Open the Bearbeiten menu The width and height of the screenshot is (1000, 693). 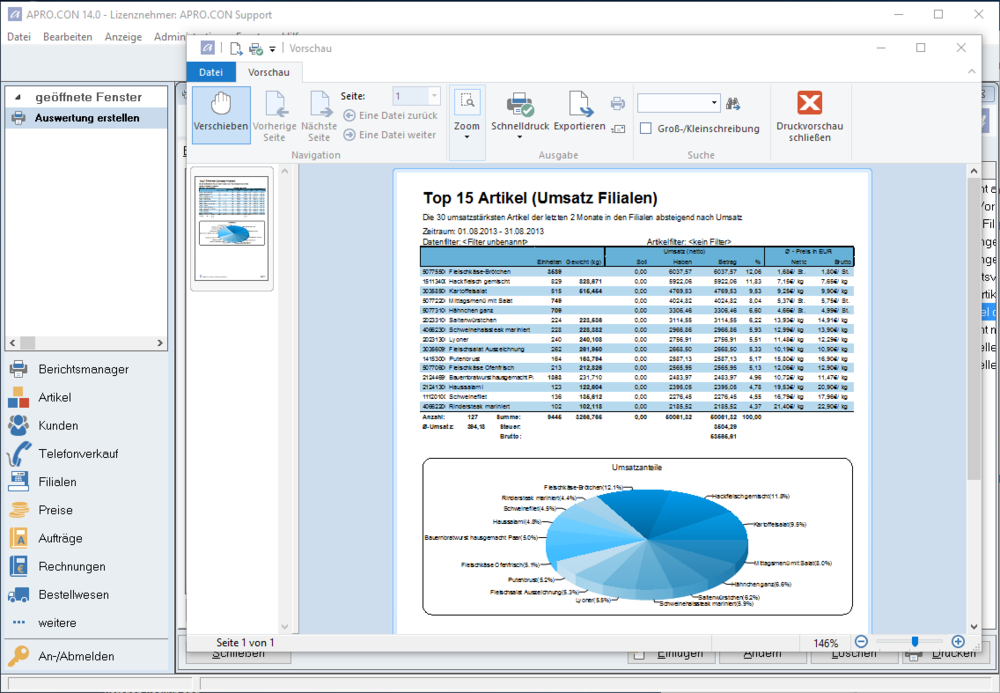[68, 37]
